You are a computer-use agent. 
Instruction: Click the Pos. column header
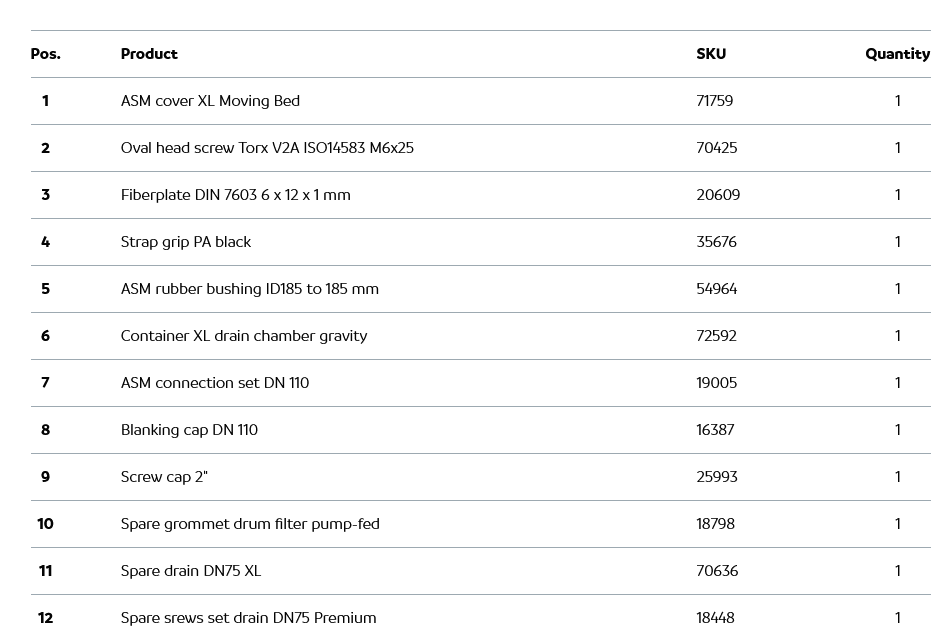coord(46,54)
